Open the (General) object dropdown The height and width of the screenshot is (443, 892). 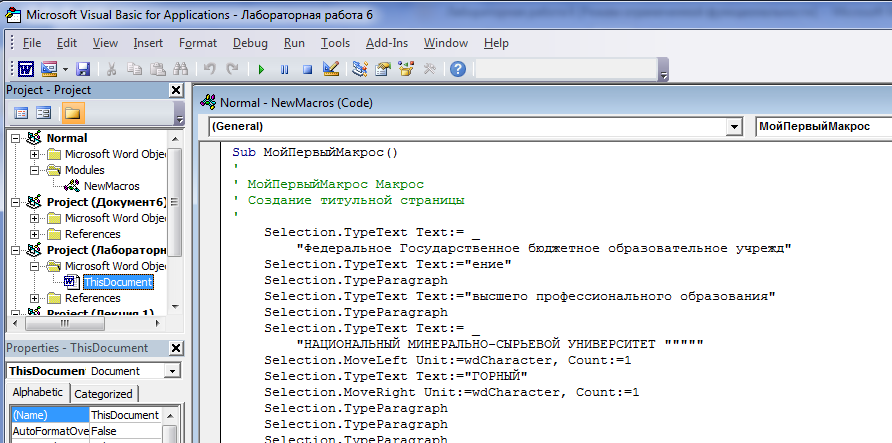pyautogui.click(x=735, y=127)
